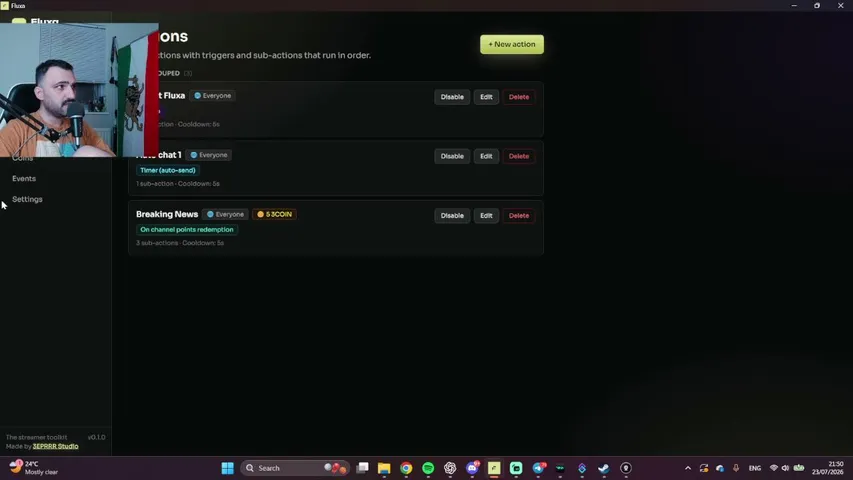853x480 pixels.
Task: Open ChatGPT app from taskbar
Action: [450, 468]
